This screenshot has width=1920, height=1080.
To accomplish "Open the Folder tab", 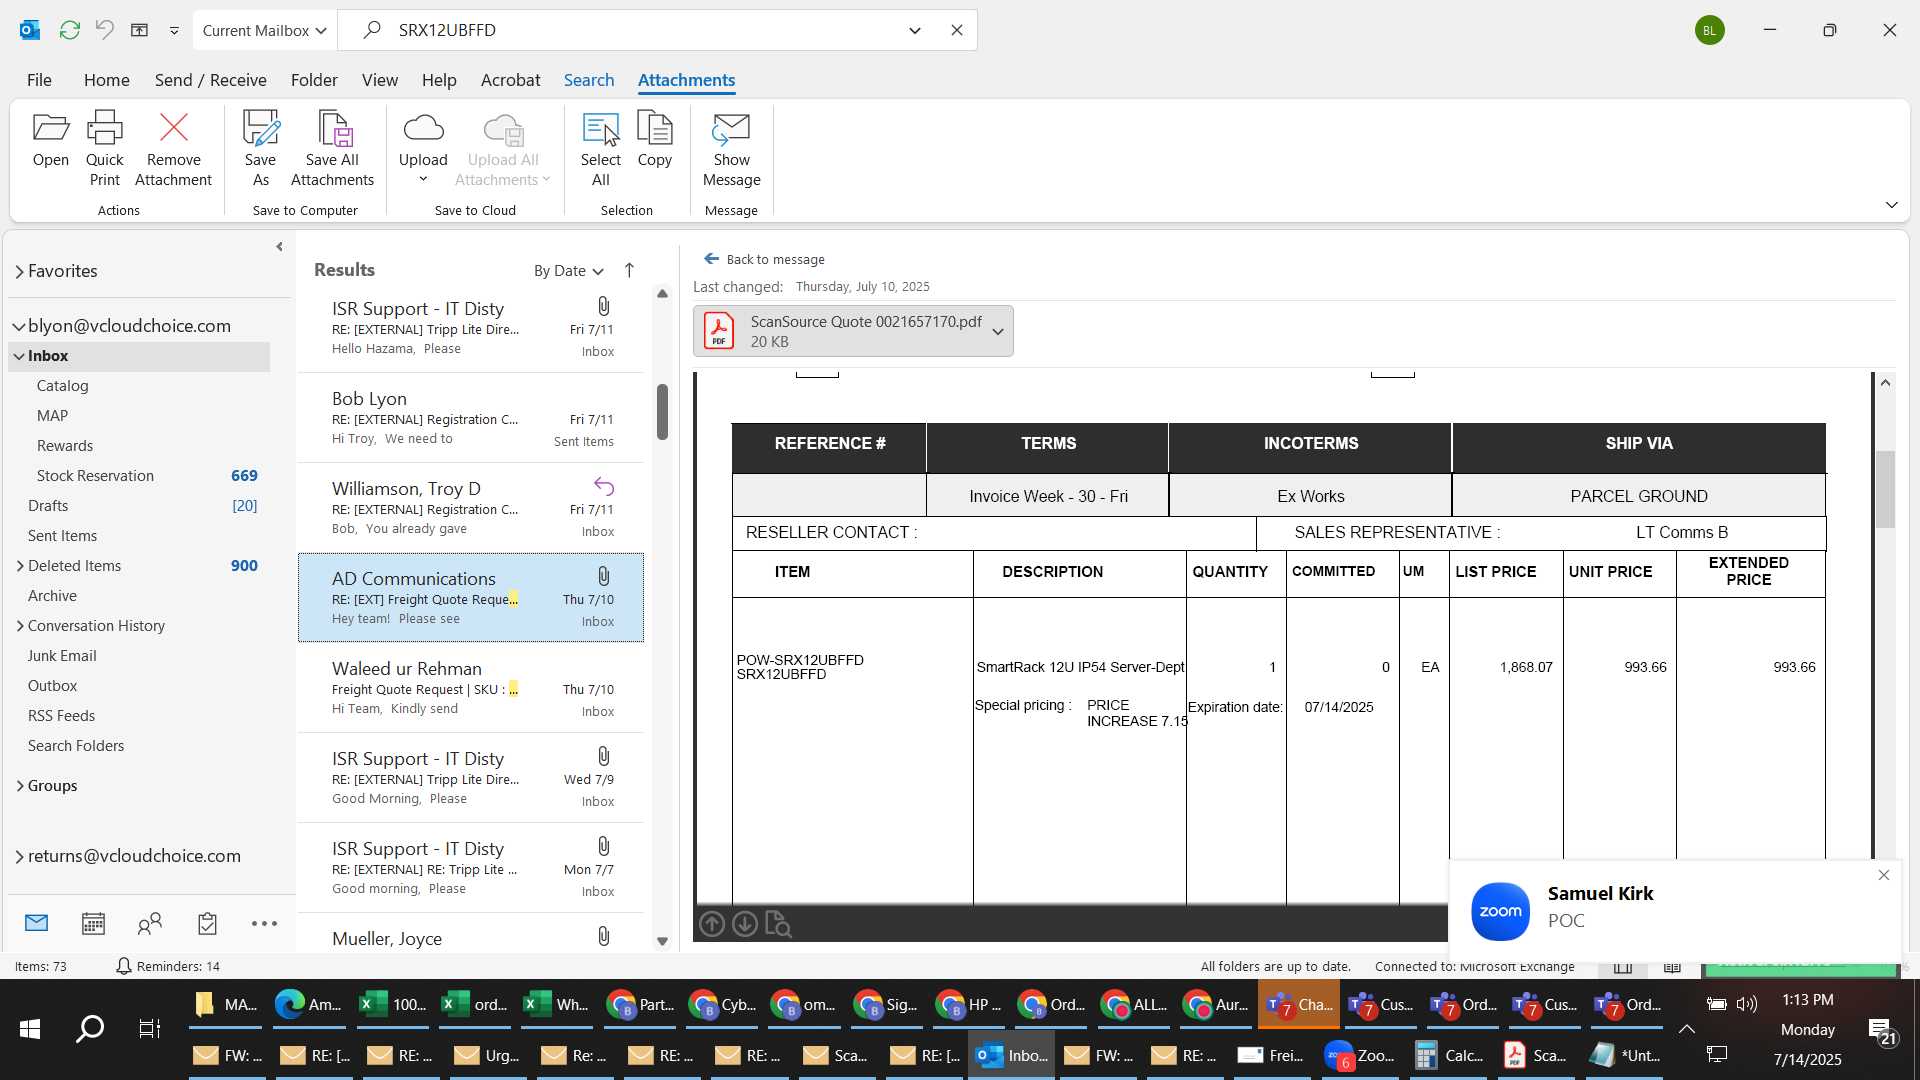I will point(314,80).
